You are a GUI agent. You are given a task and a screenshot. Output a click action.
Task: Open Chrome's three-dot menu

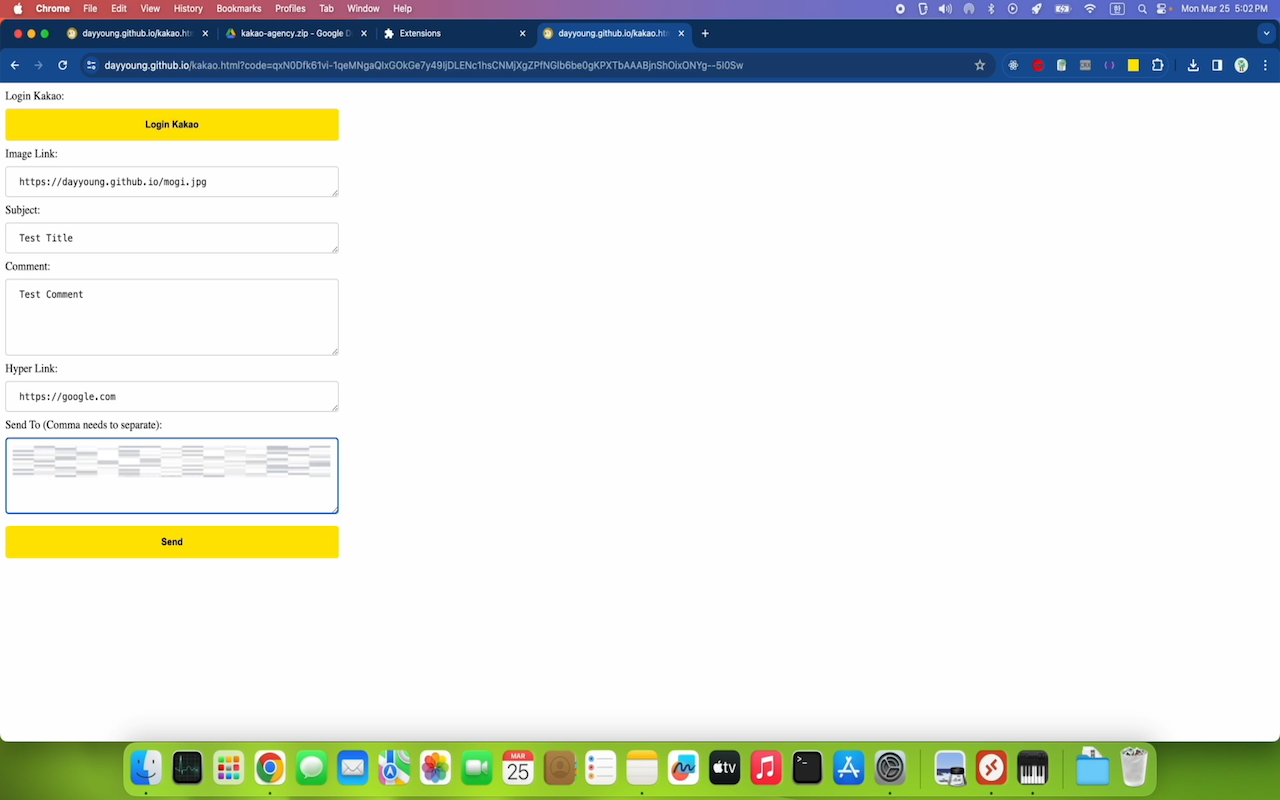(x=1265, y=65)
